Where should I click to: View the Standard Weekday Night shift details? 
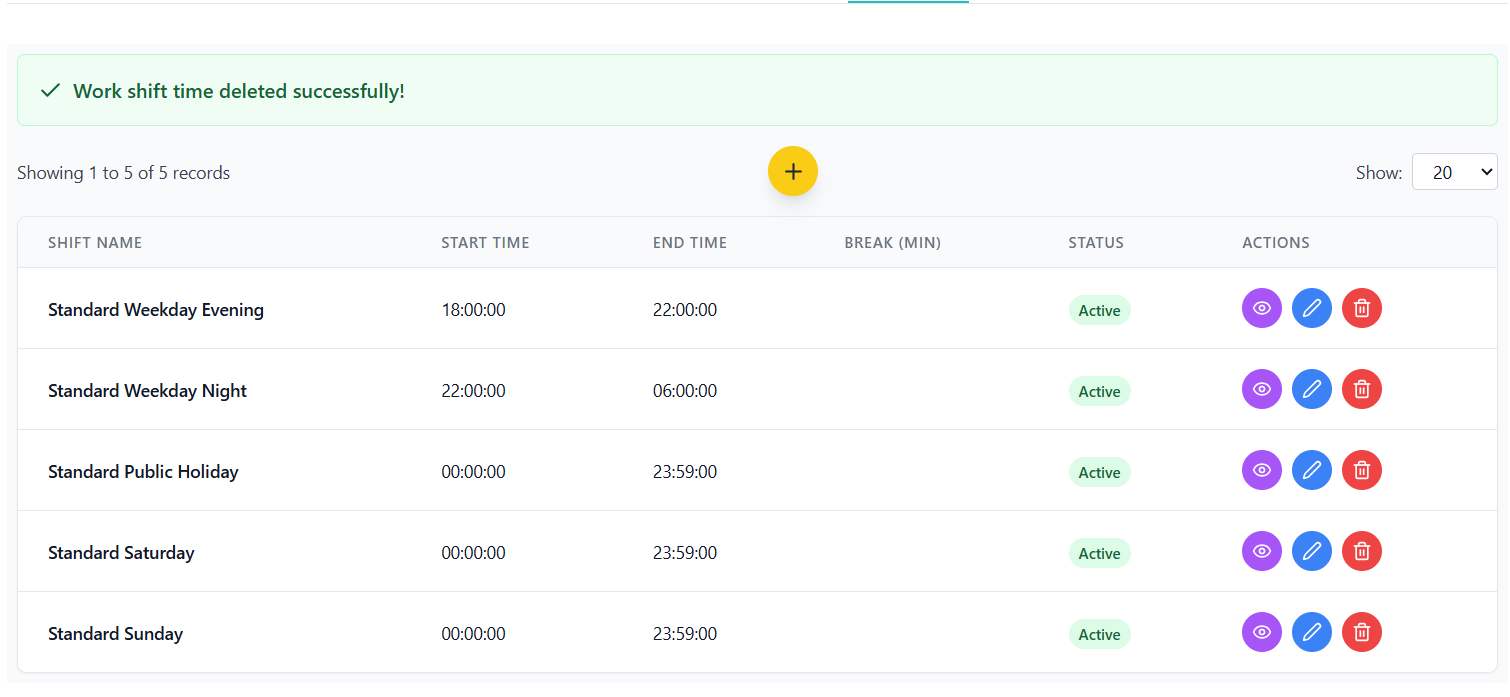coord(1261,389)
